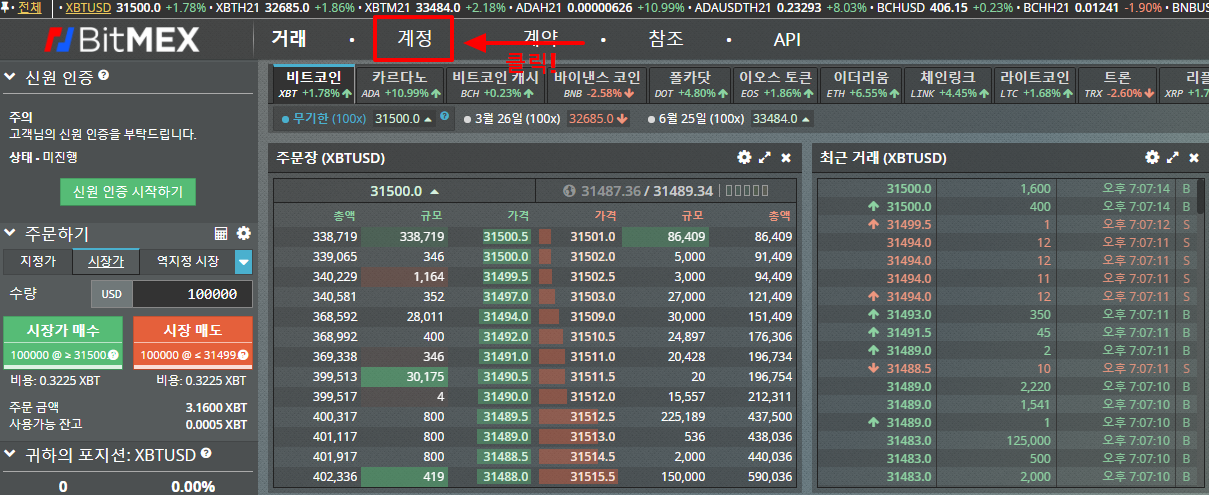
Task: Expand the 최근 거래 panel to fullscreen
Action: coord(1173,158)
